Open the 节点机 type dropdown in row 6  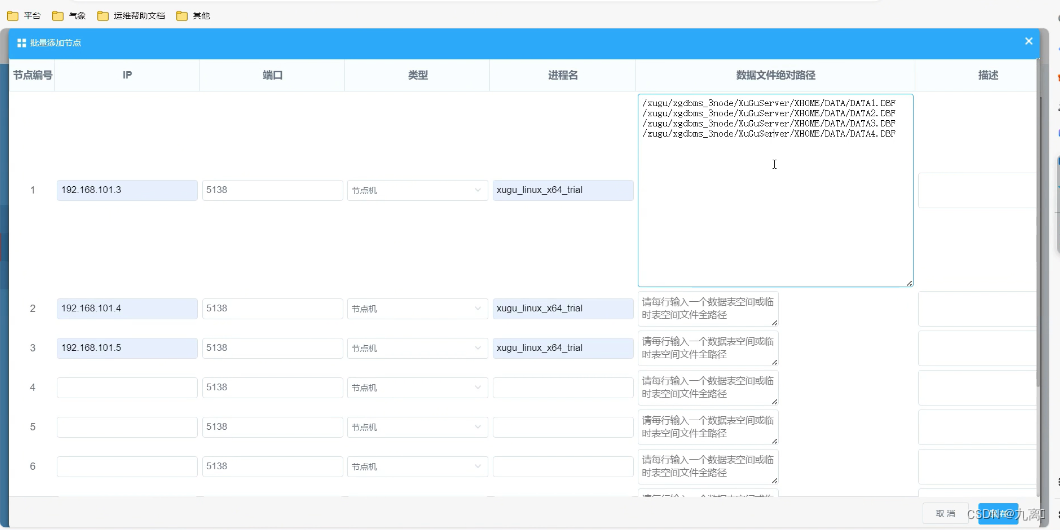pos(417,466)
